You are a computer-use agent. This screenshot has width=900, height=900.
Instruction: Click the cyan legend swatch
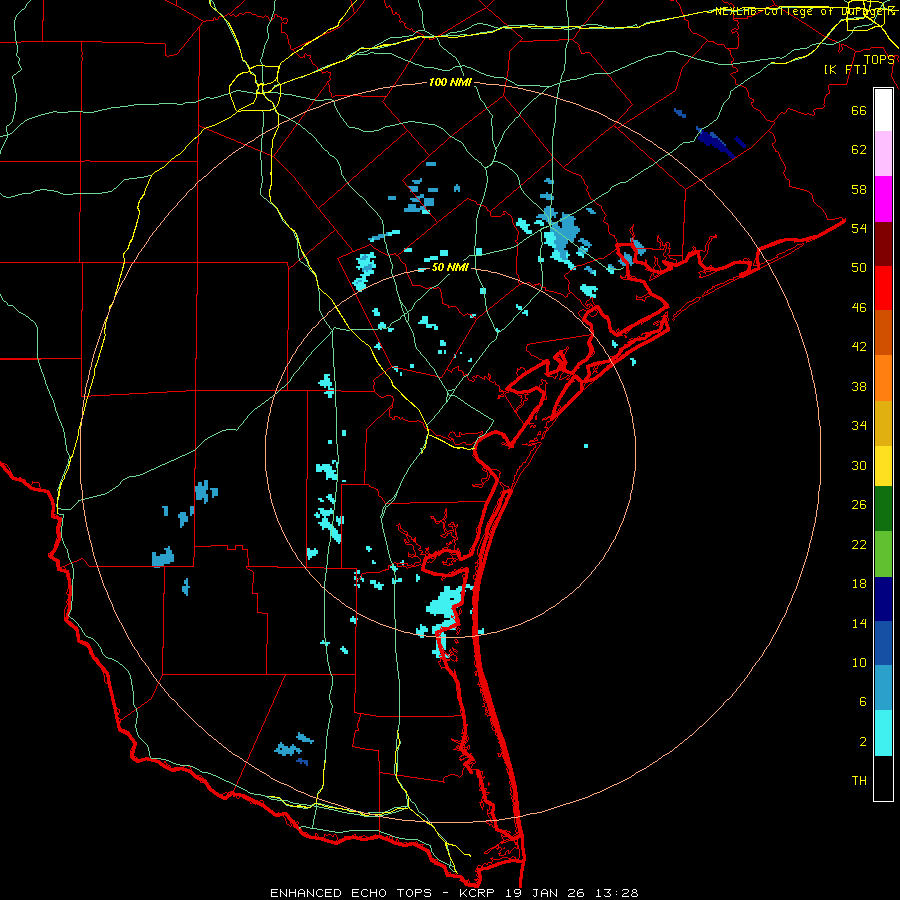click(883, 733)
